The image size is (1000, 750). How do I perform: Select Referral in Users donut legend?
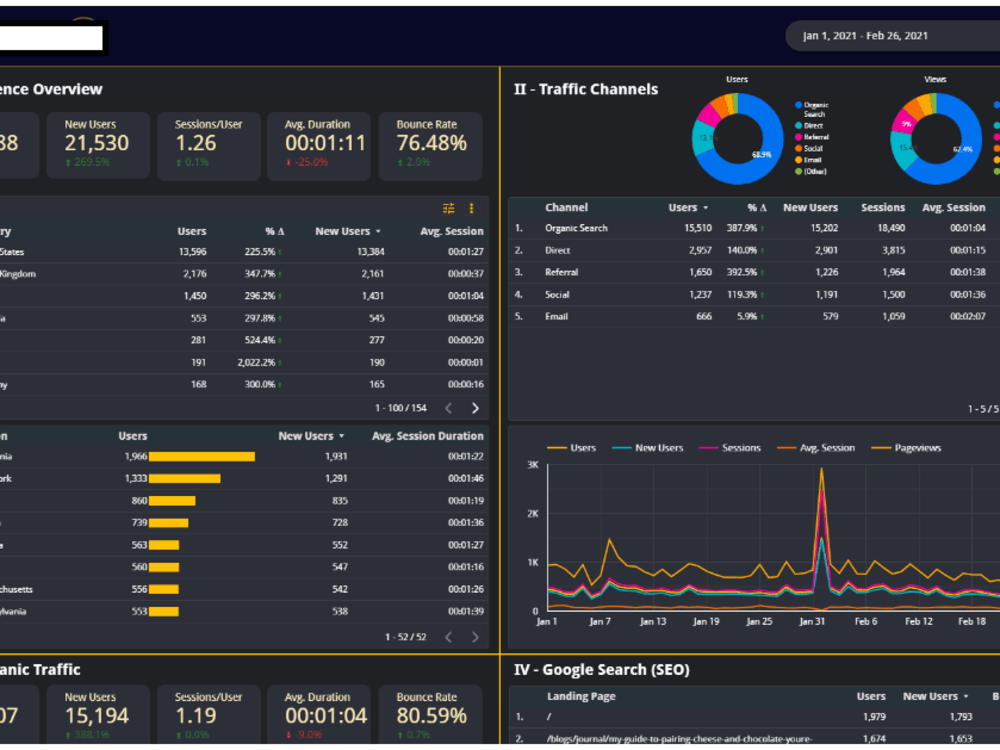[812, 137]
